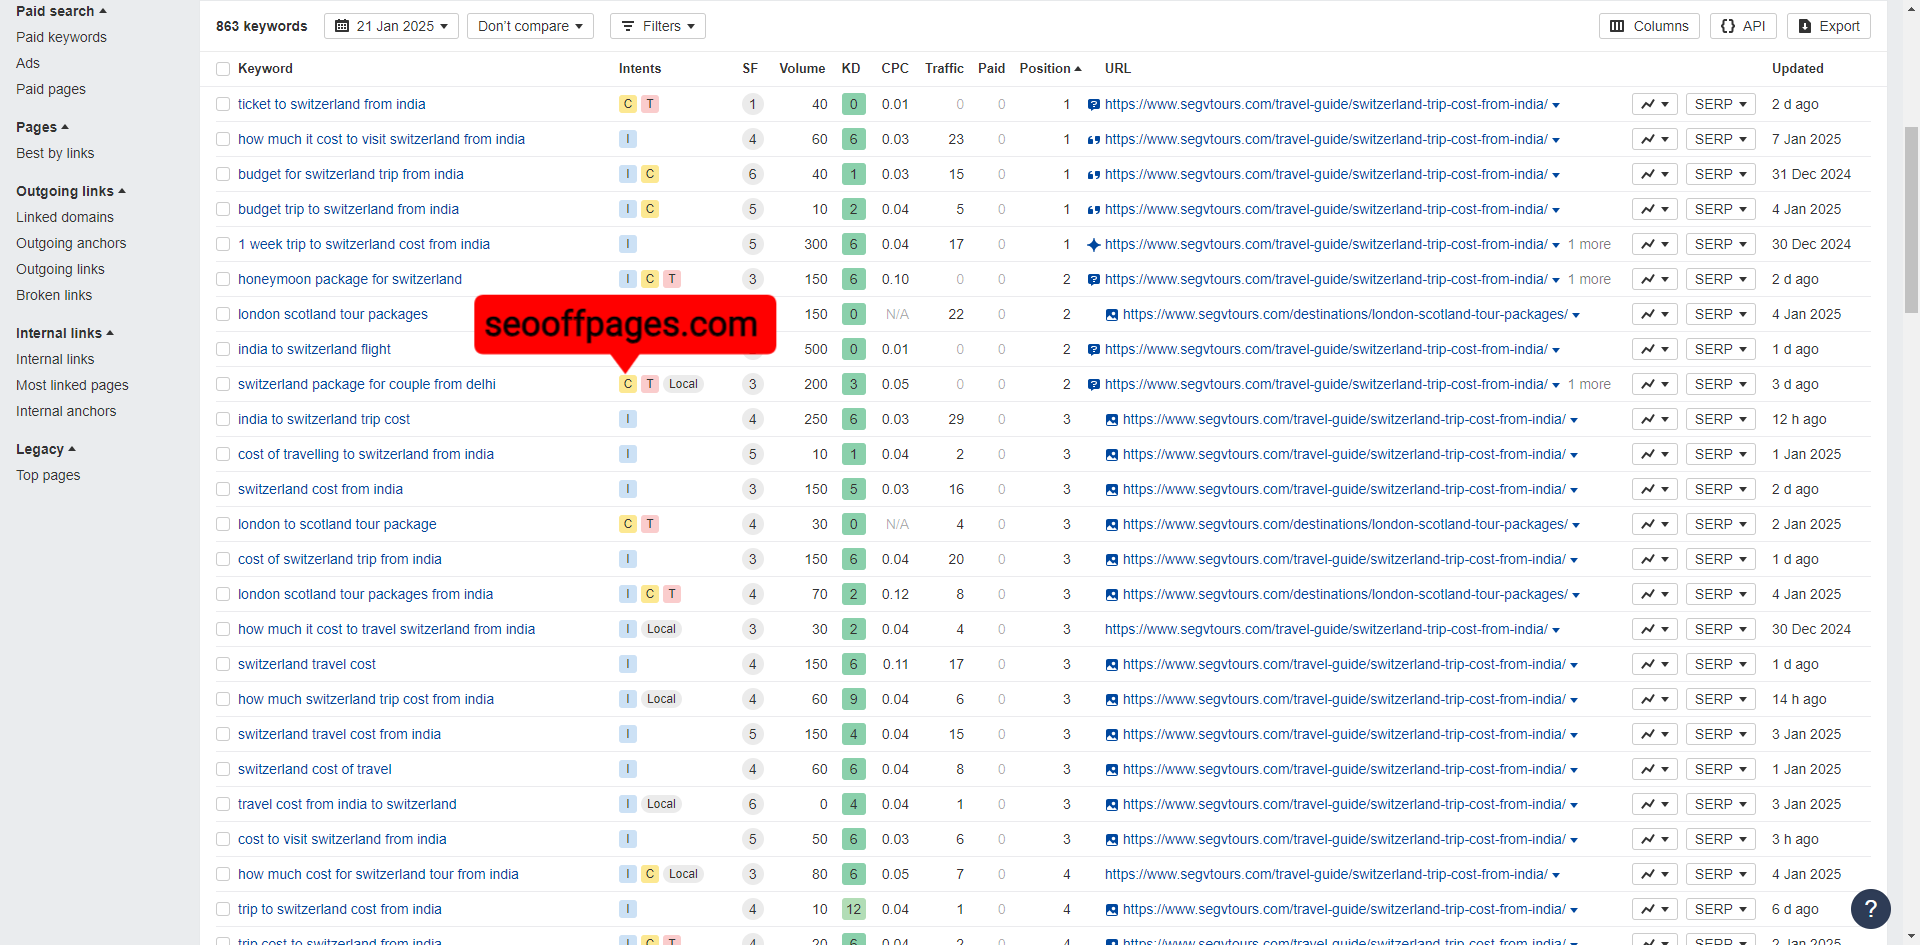
Task: Click the AI overview sparkle icon in the '1 week trip to switzerland cost' row
Action: [x=1093, y=245]
